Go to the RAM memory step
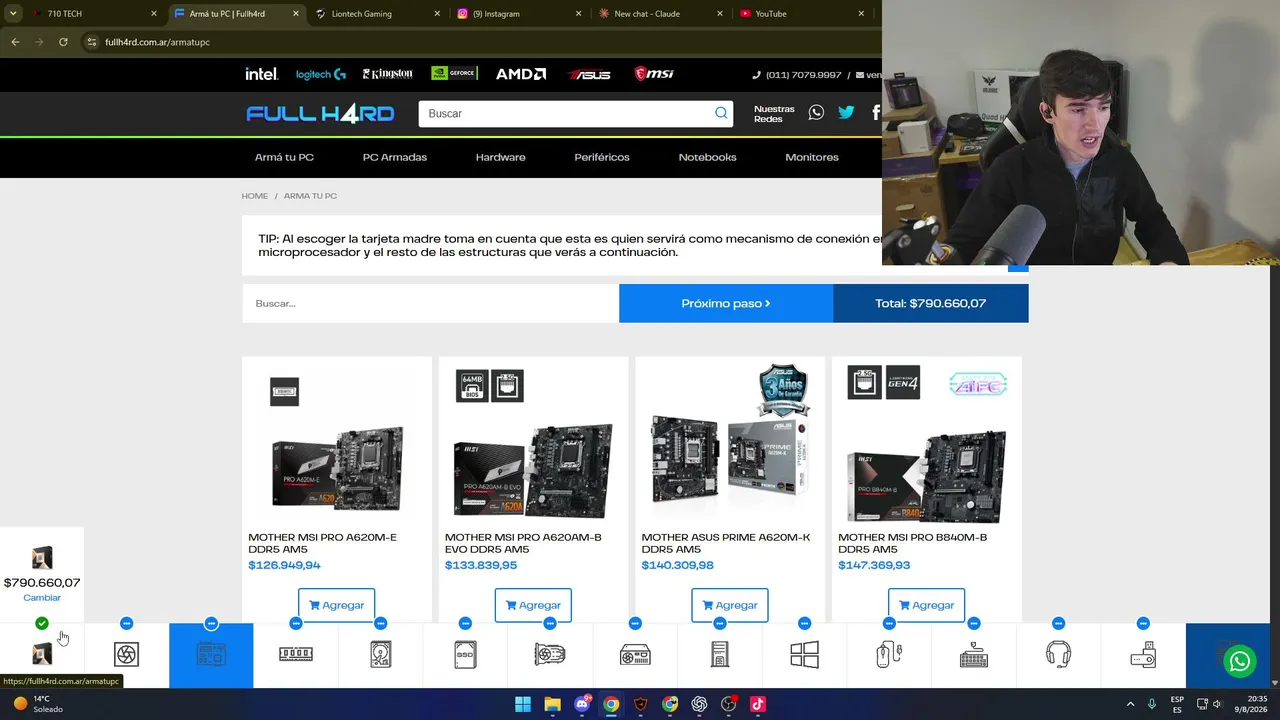 point(296,654)
